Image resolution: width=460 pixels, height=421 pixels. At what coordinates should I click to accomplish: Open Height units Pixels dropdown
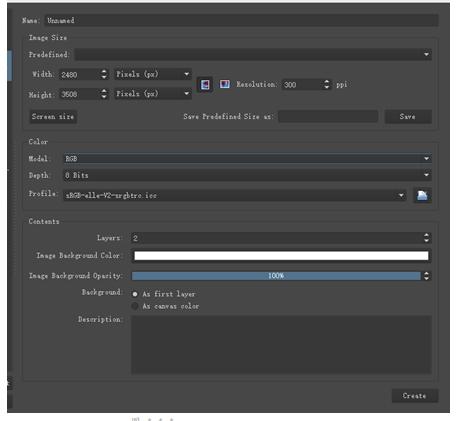(x=153, y=94)
